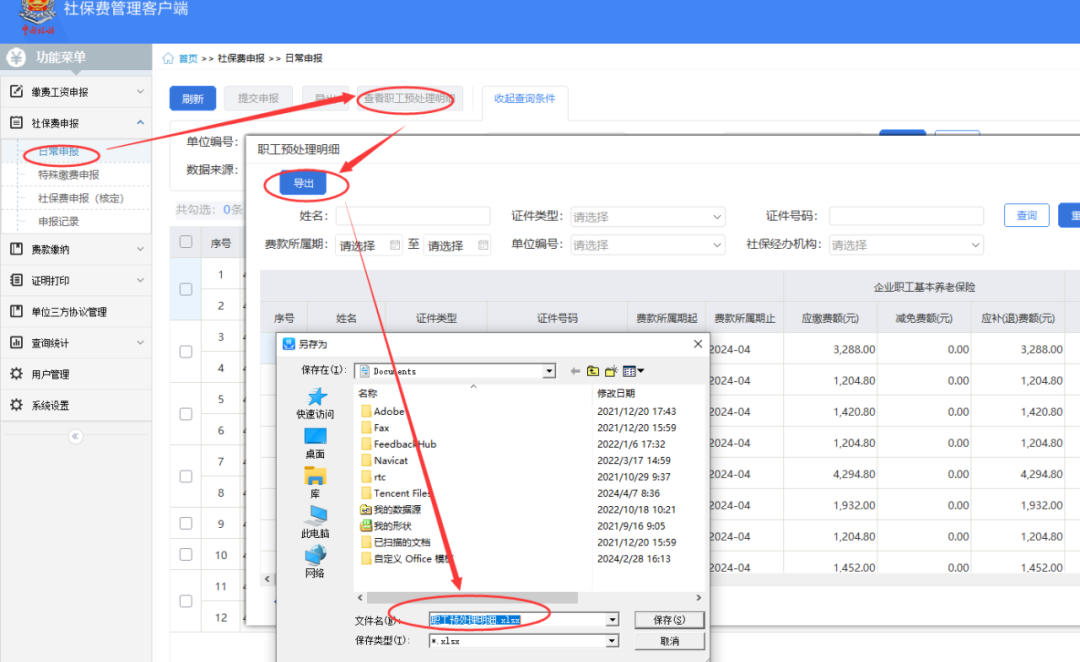Click the 网络 network globe icon
Viewport: 1080px width, 662px height.
point(315,555)
